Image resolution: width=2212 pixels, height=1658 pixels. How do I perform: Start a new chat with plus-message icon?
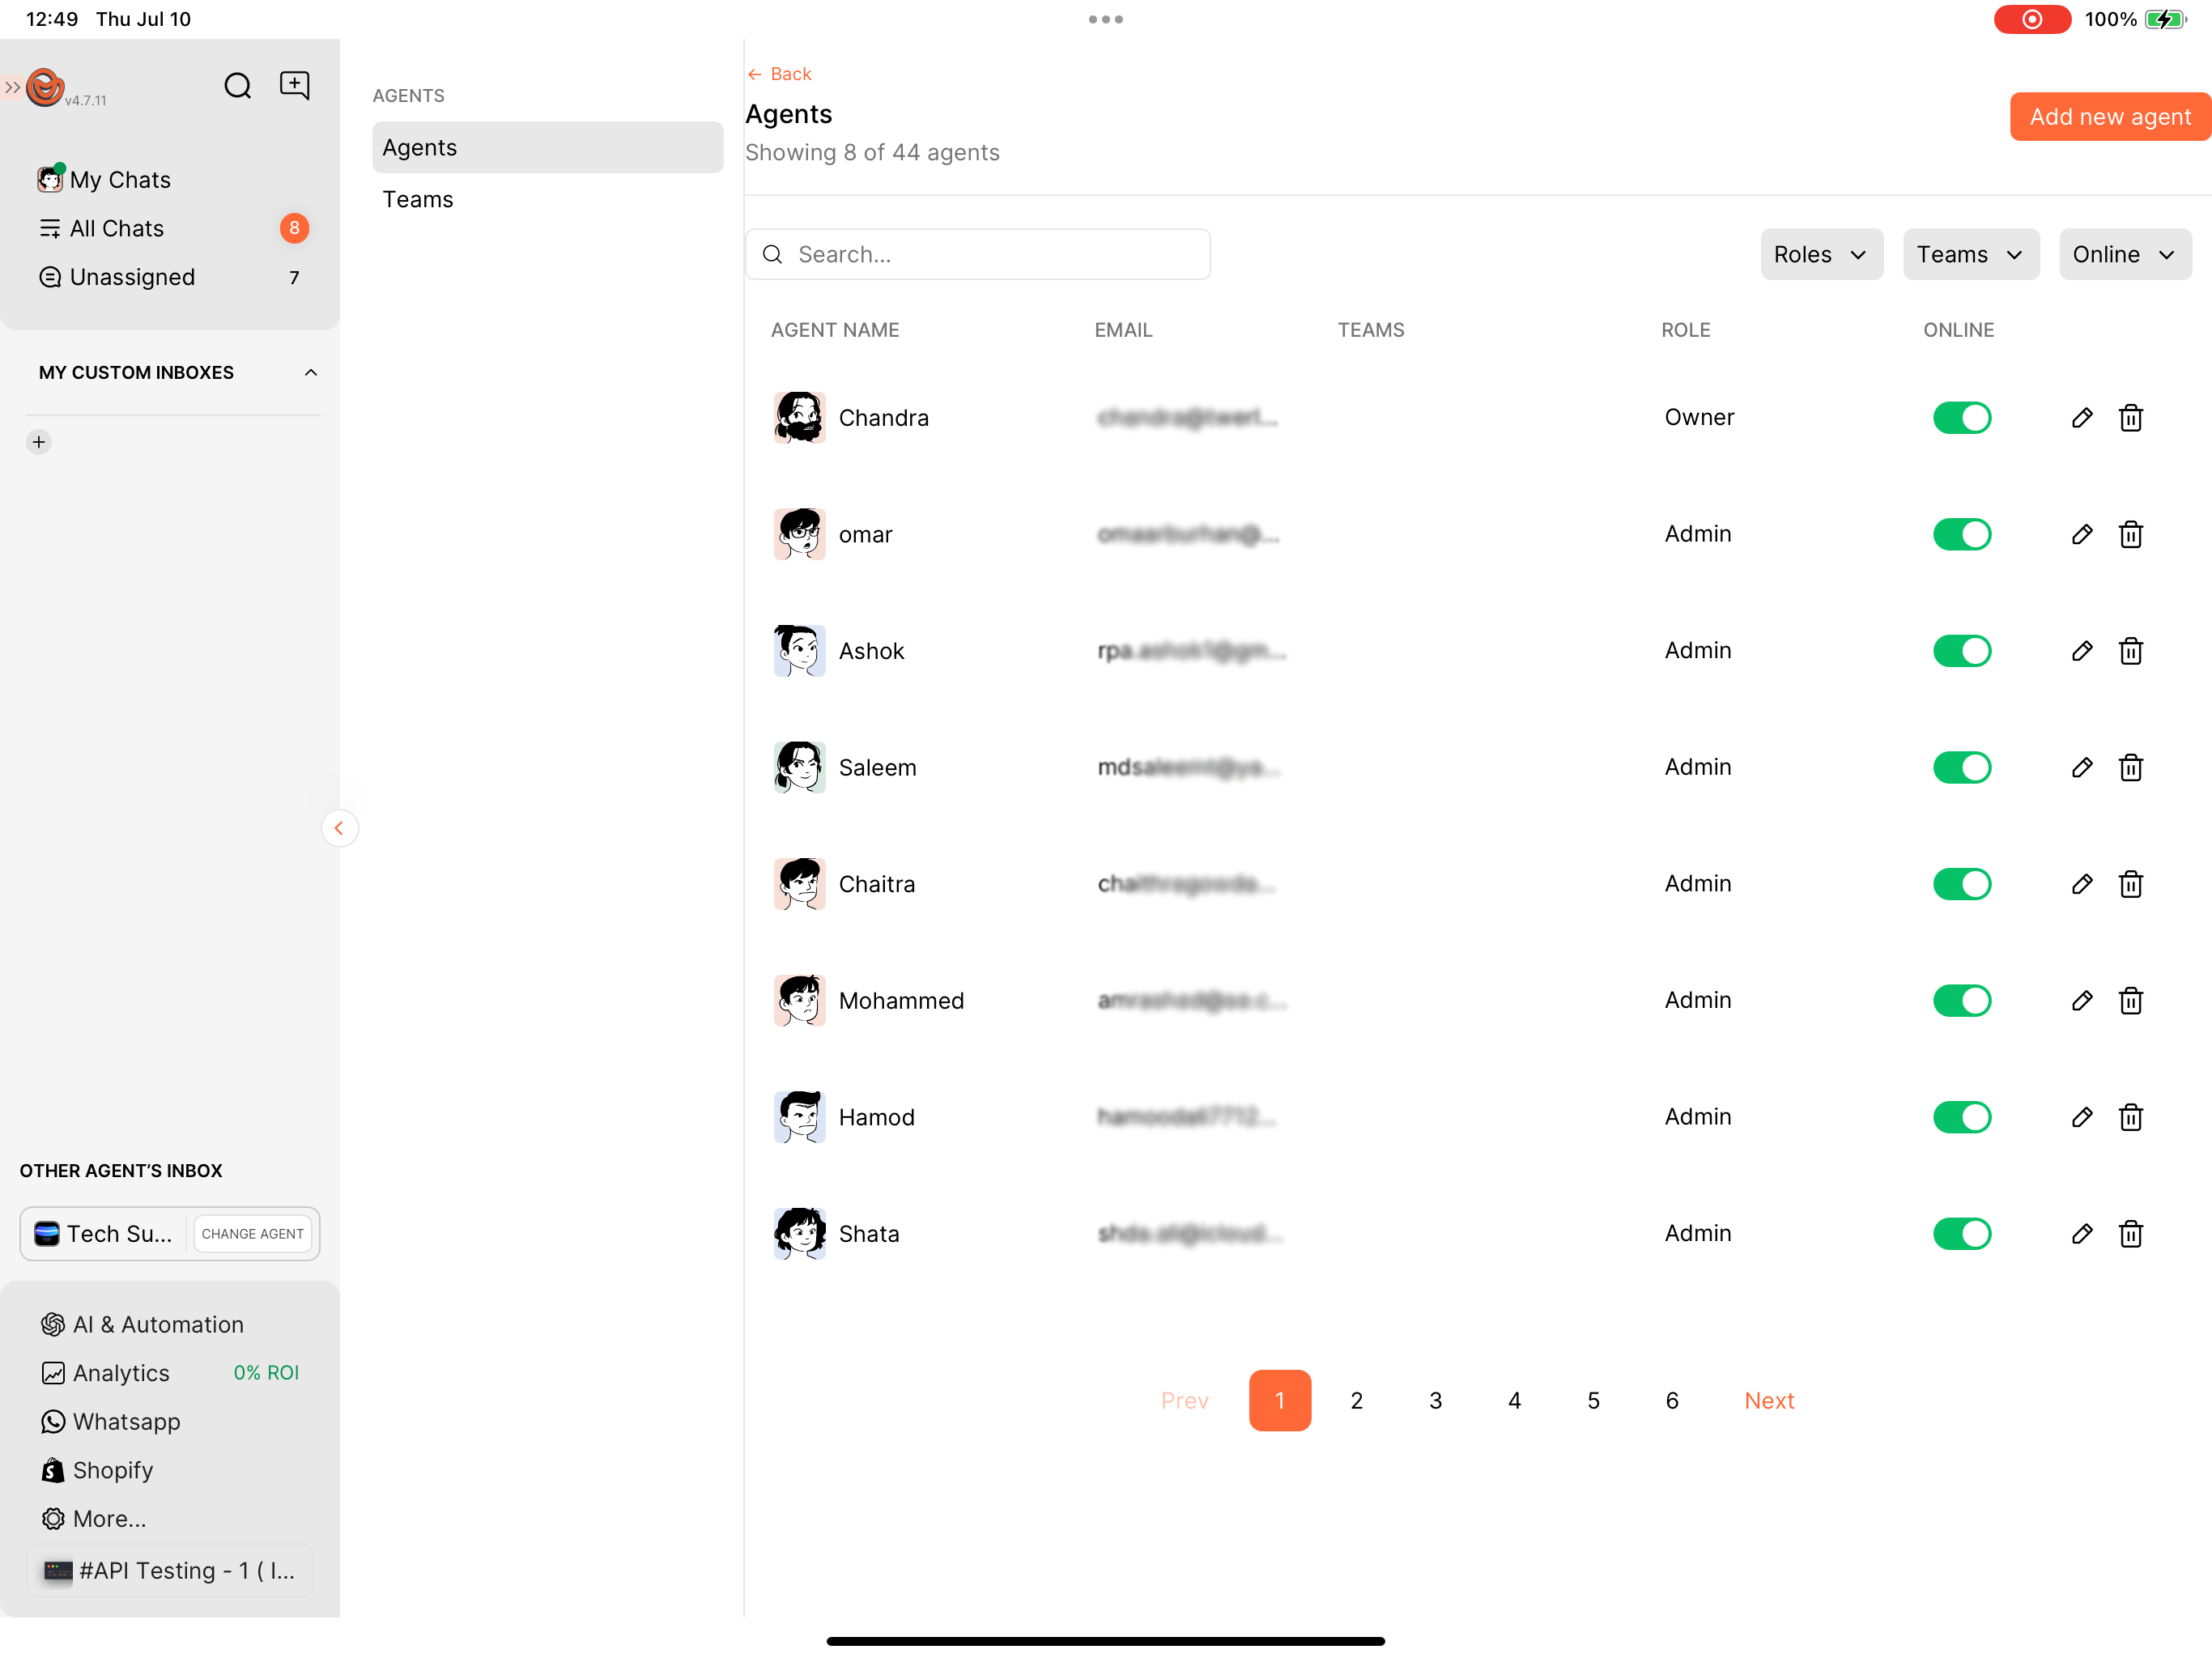[x=294, y=86]
